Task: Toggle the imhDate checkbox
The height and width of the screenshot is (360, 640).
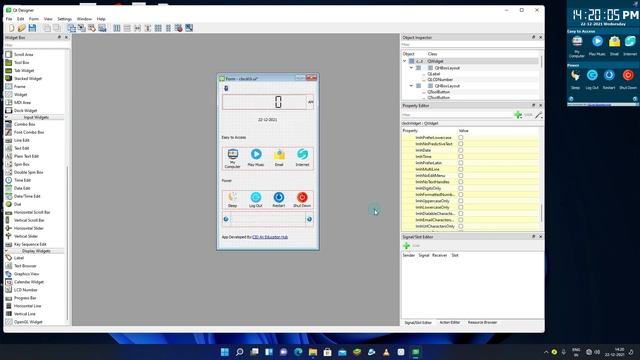Action: (460, 150)
